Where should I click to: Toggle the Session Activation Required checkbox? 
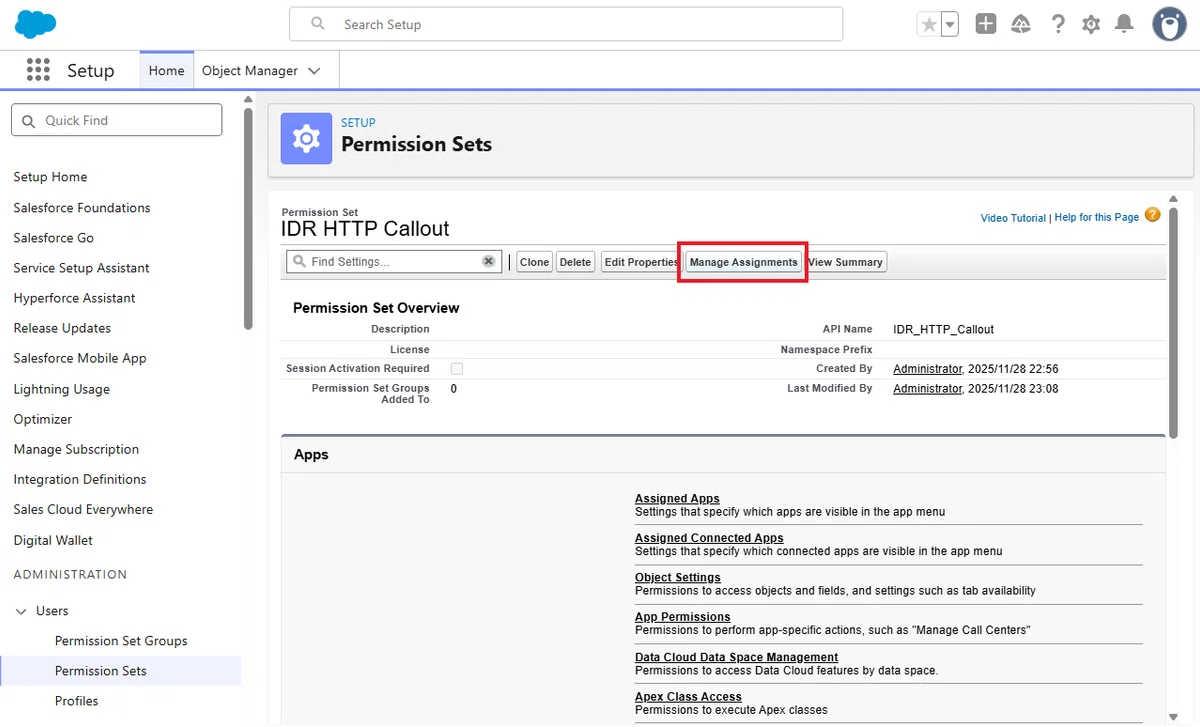pos(456,369)
